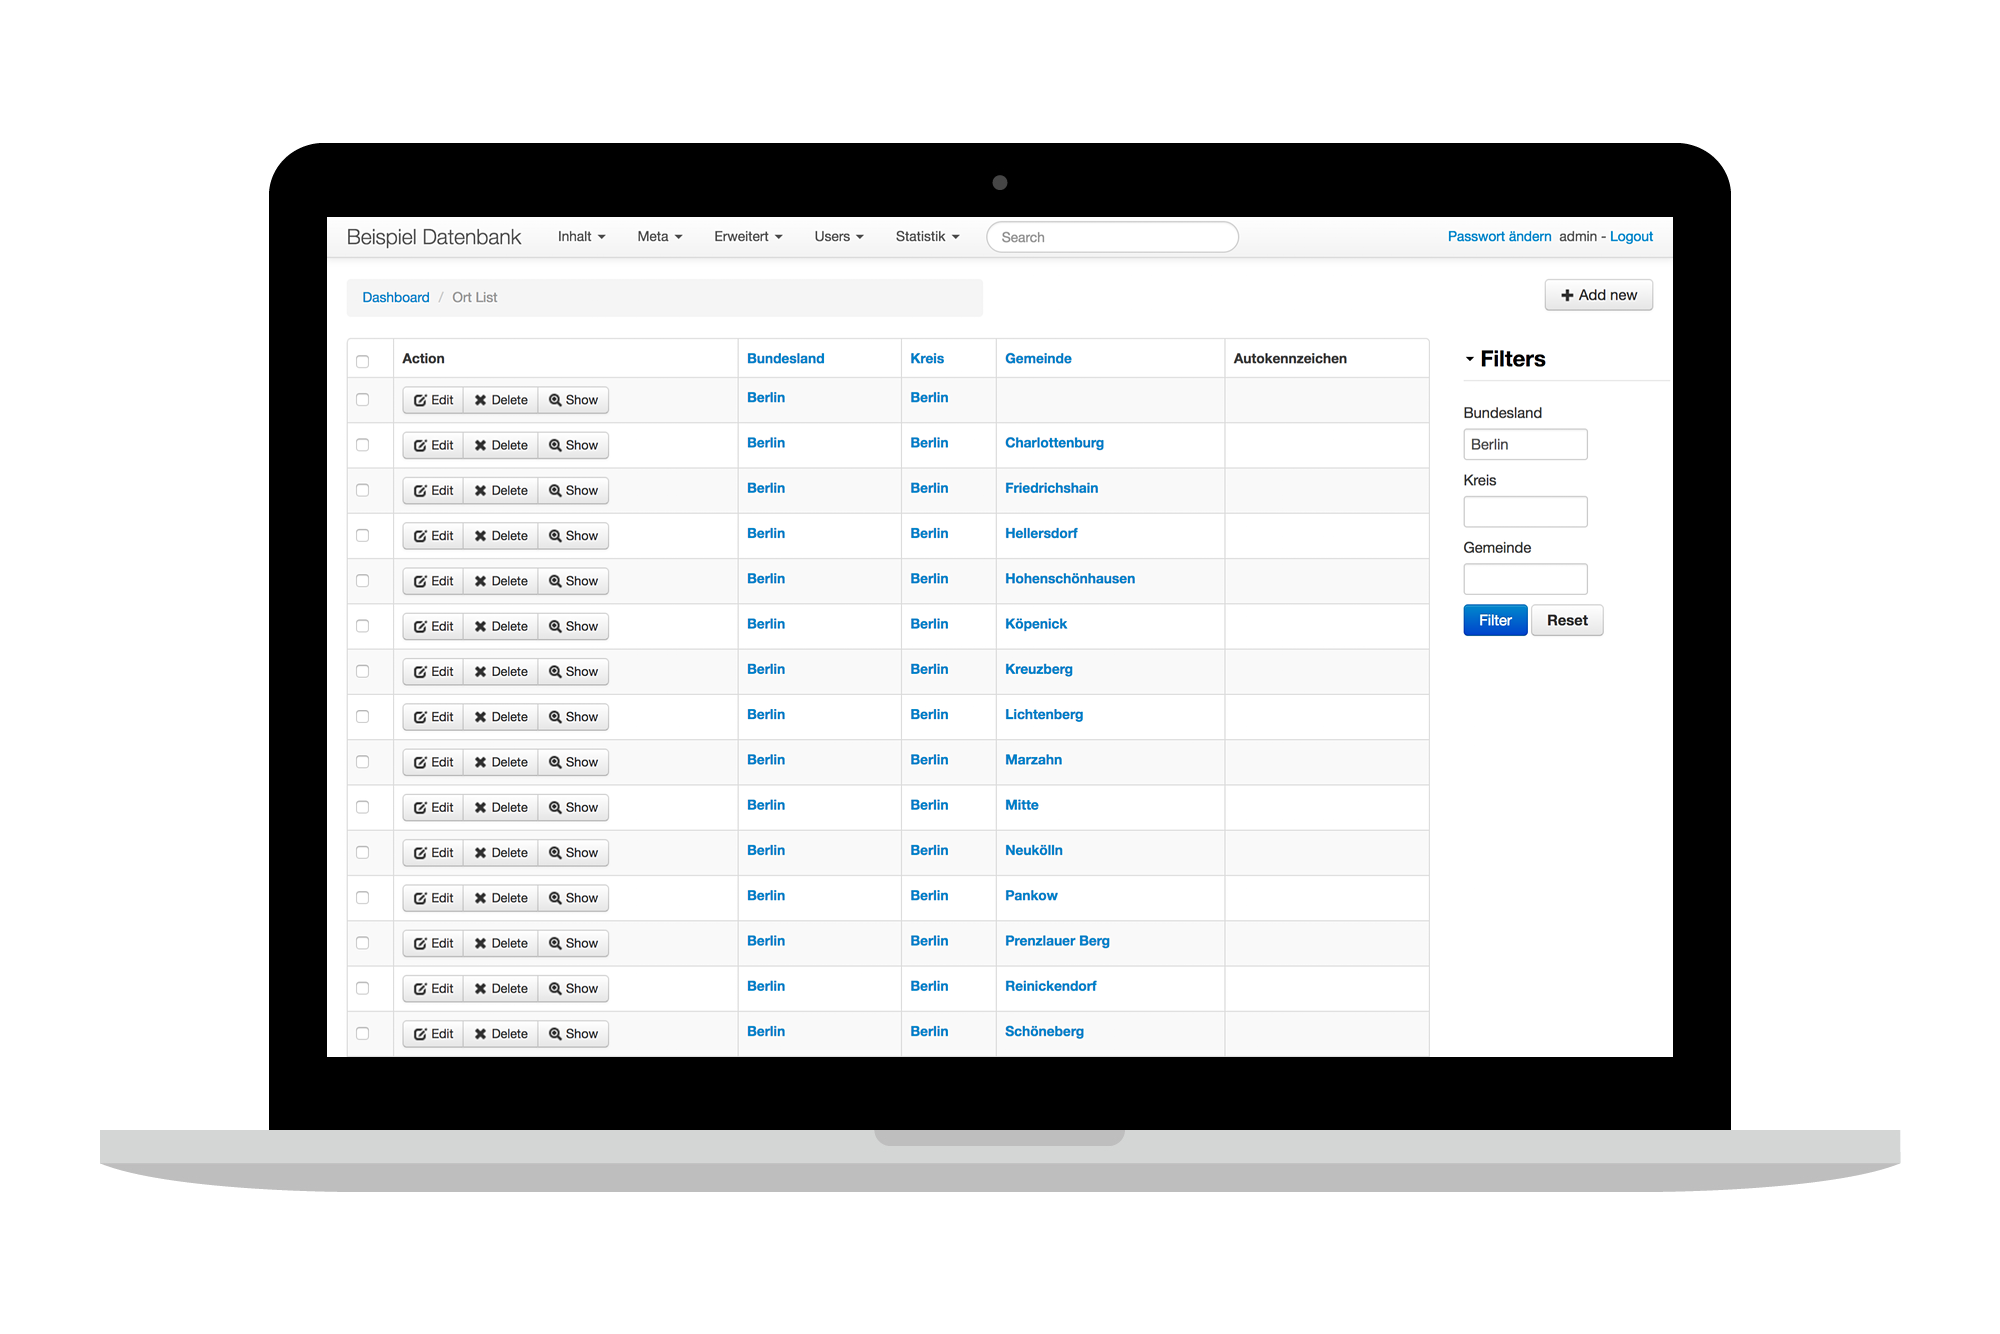Click the Kreis filter input field
The width and height of the screenshot is (2000, 1334).
pos(1525,512)
